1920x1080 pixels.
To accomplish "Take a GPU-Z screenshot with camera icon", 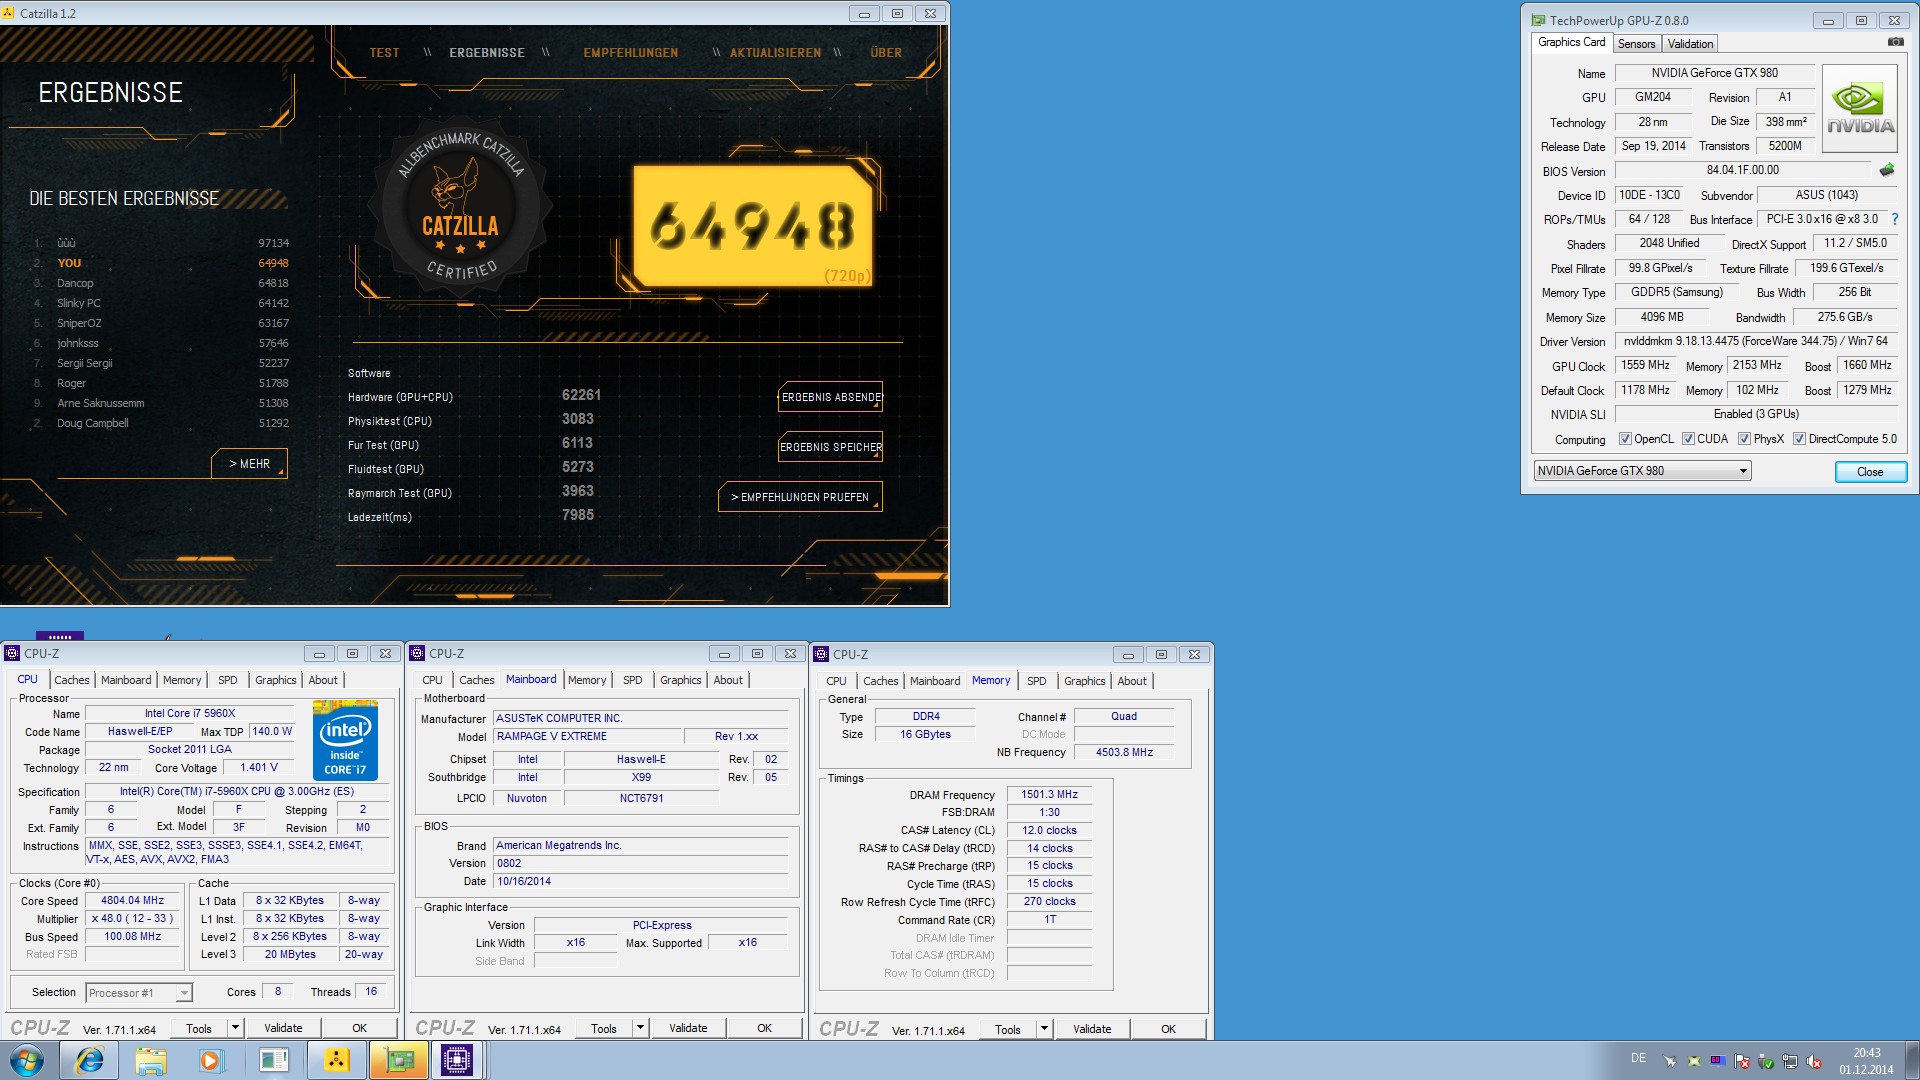I will tap(1895, 42).
